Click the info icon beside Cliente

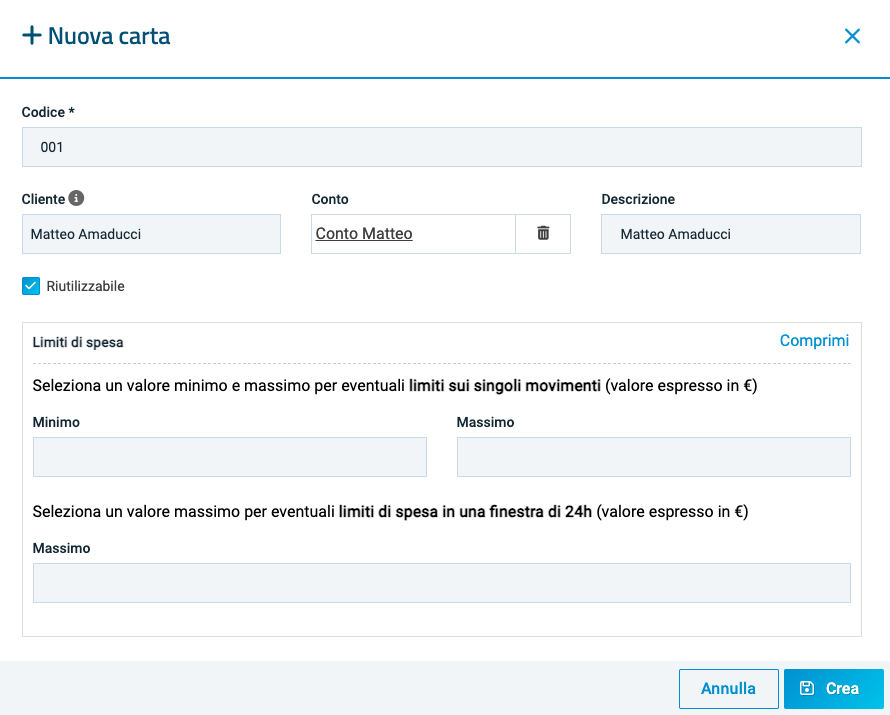(x=76, y=199)
